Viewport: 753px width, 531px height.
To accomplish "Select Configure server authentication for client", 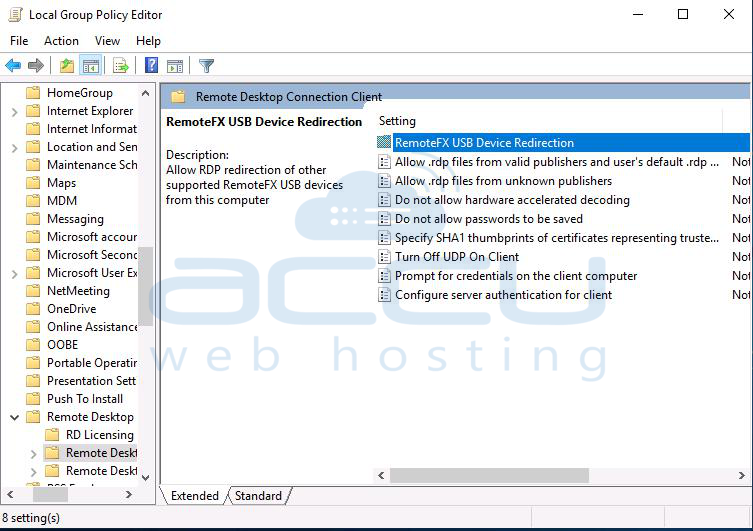I will pyautogui.click(x=503, y=295).
